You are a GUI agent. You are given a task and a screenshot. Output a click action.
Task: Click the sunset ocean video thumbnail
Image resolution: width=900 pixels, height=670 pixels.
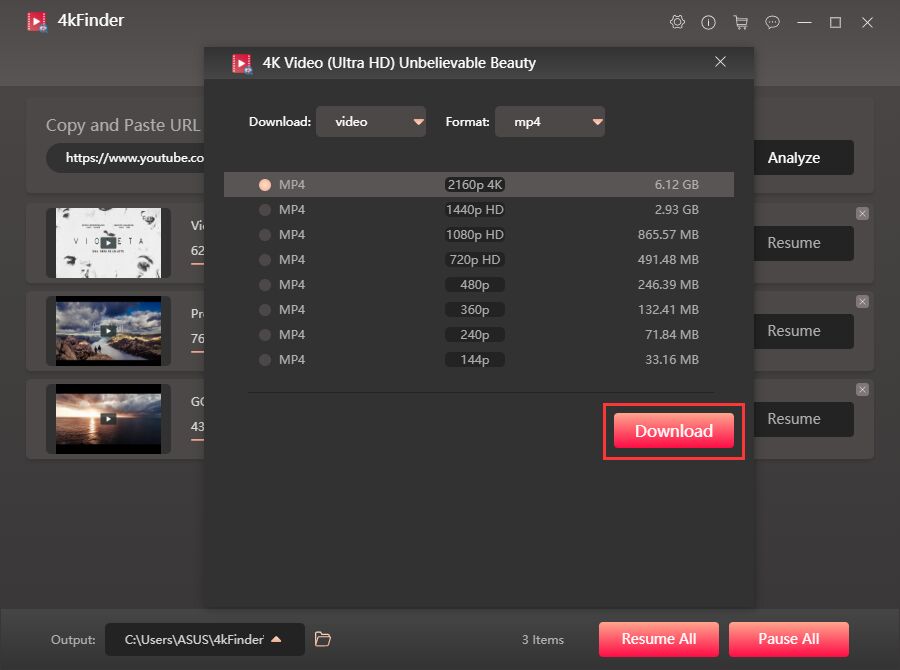coord(108,419)
